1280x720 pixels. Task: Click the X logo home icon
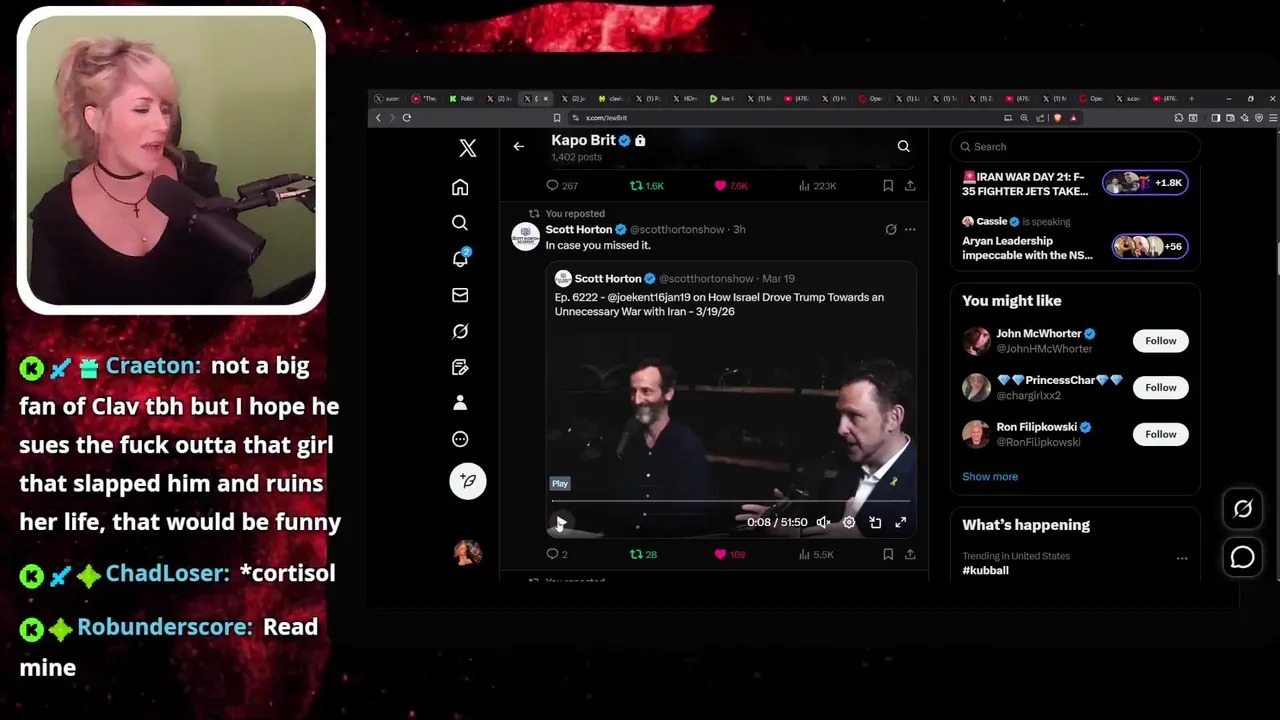(468, 148)
